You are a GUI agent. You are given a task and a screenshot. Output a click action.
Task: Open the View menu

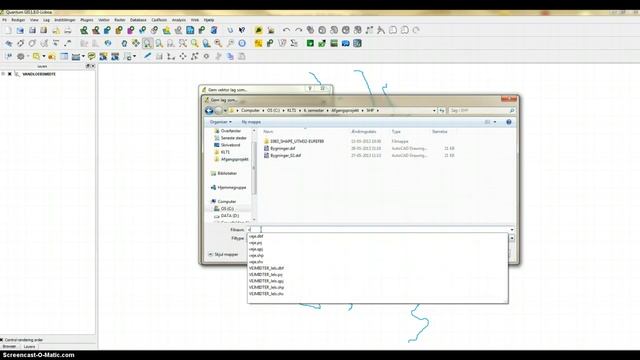(x=34, y=20)
